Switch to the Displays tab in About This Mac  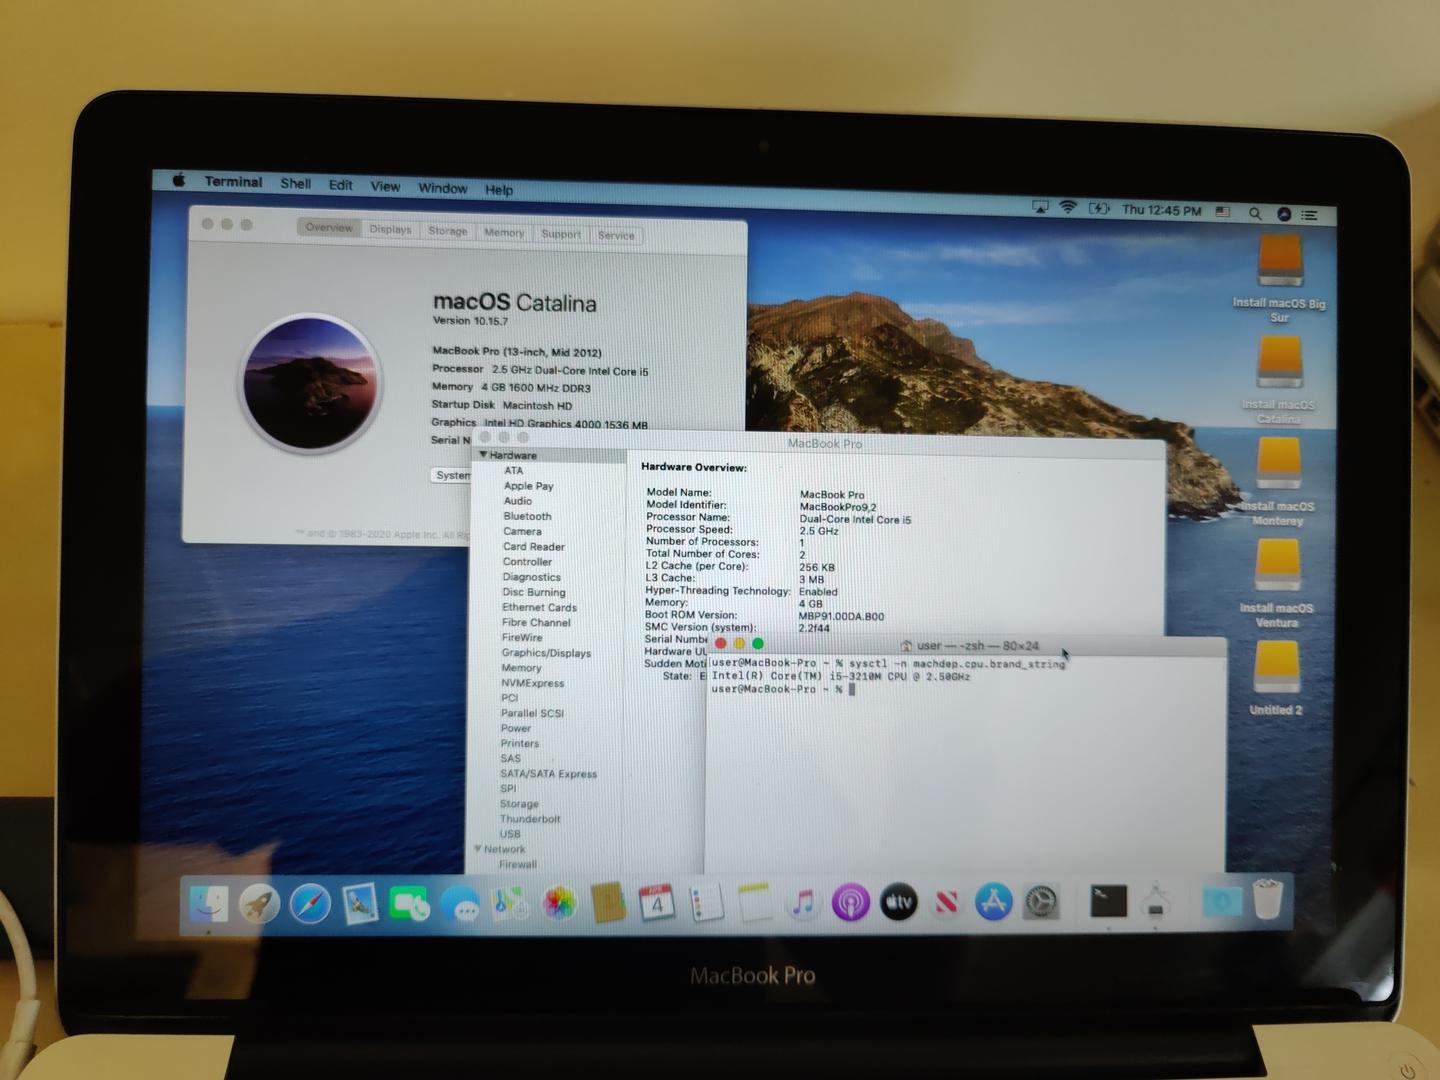tap(390, 229)
